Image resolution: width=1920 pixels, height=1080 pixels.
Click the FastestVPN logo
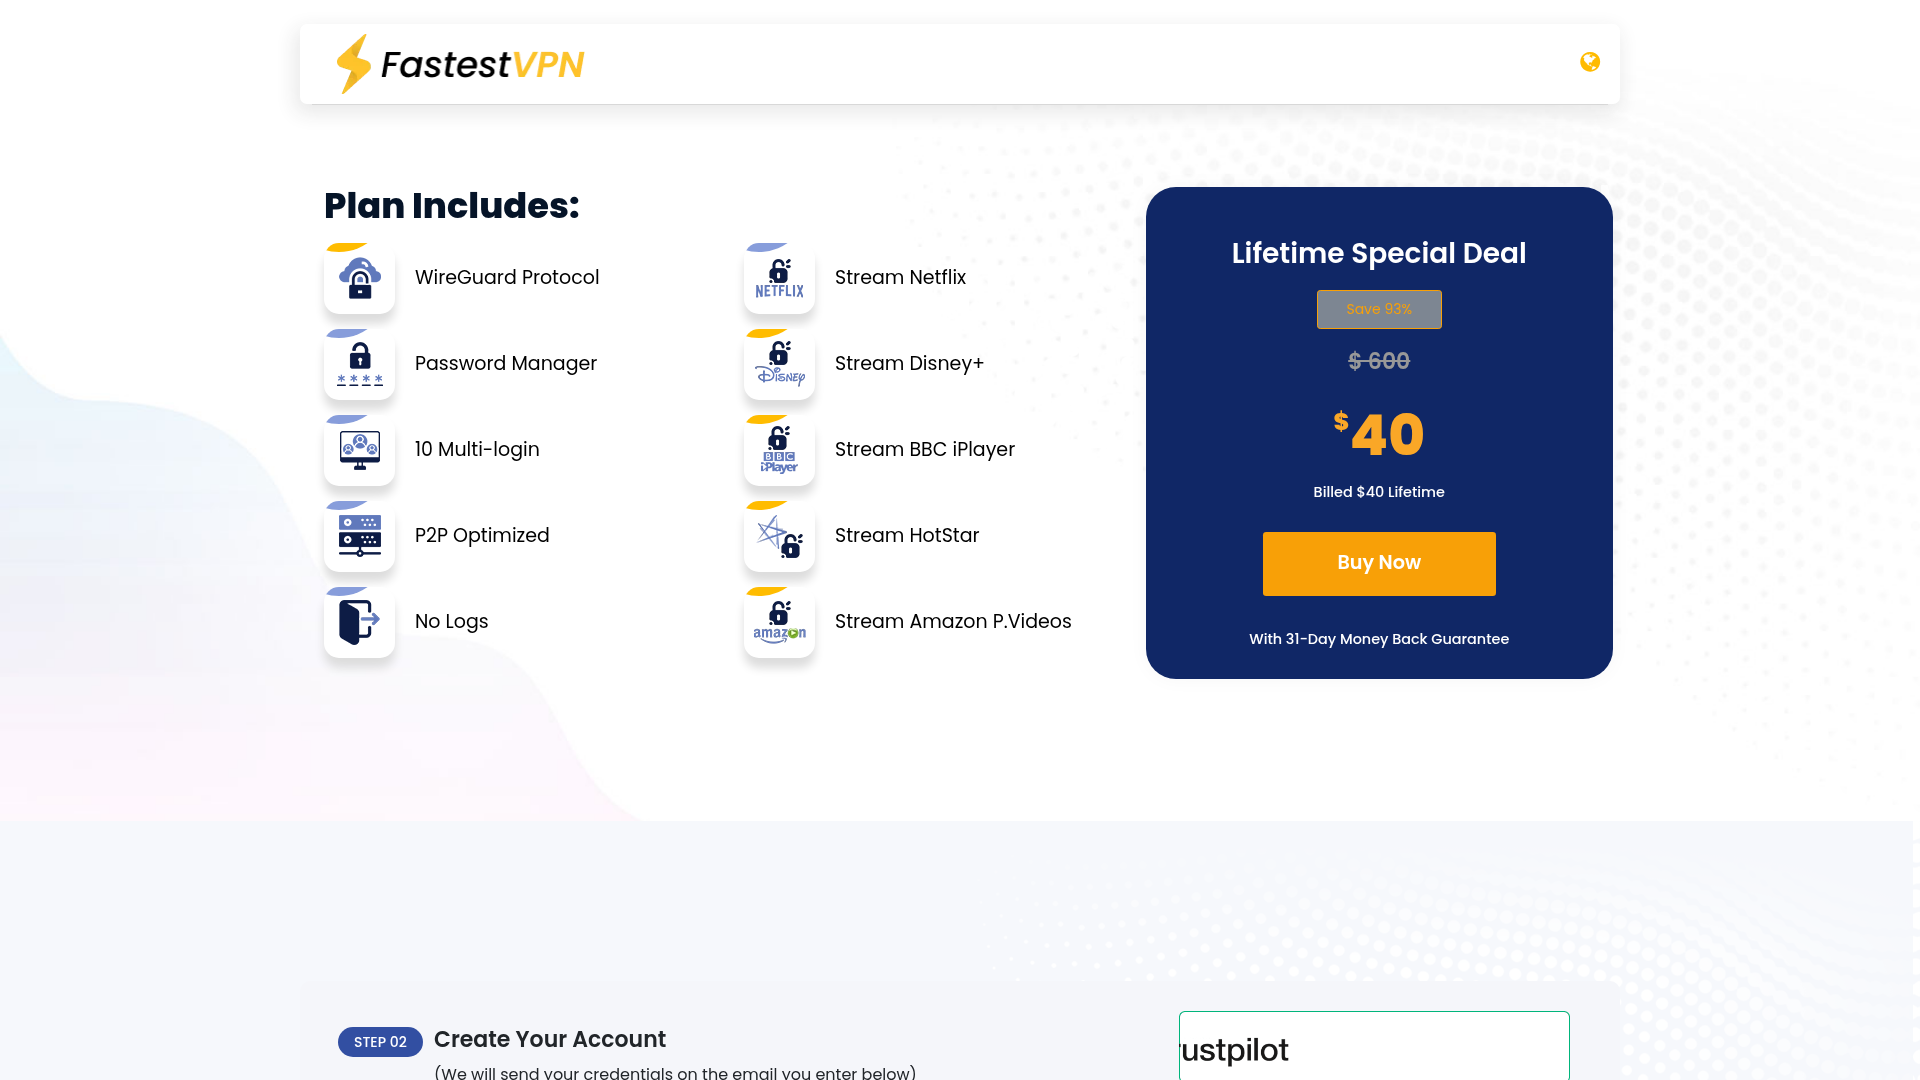coord(460,64)
